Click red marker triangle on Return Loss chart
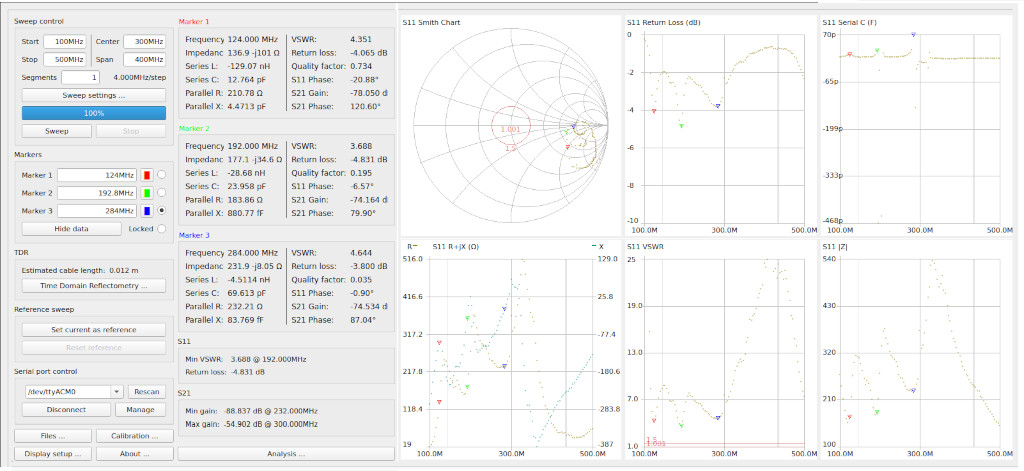The width and height of the screenshot is (1024, 471). point(654,112)
